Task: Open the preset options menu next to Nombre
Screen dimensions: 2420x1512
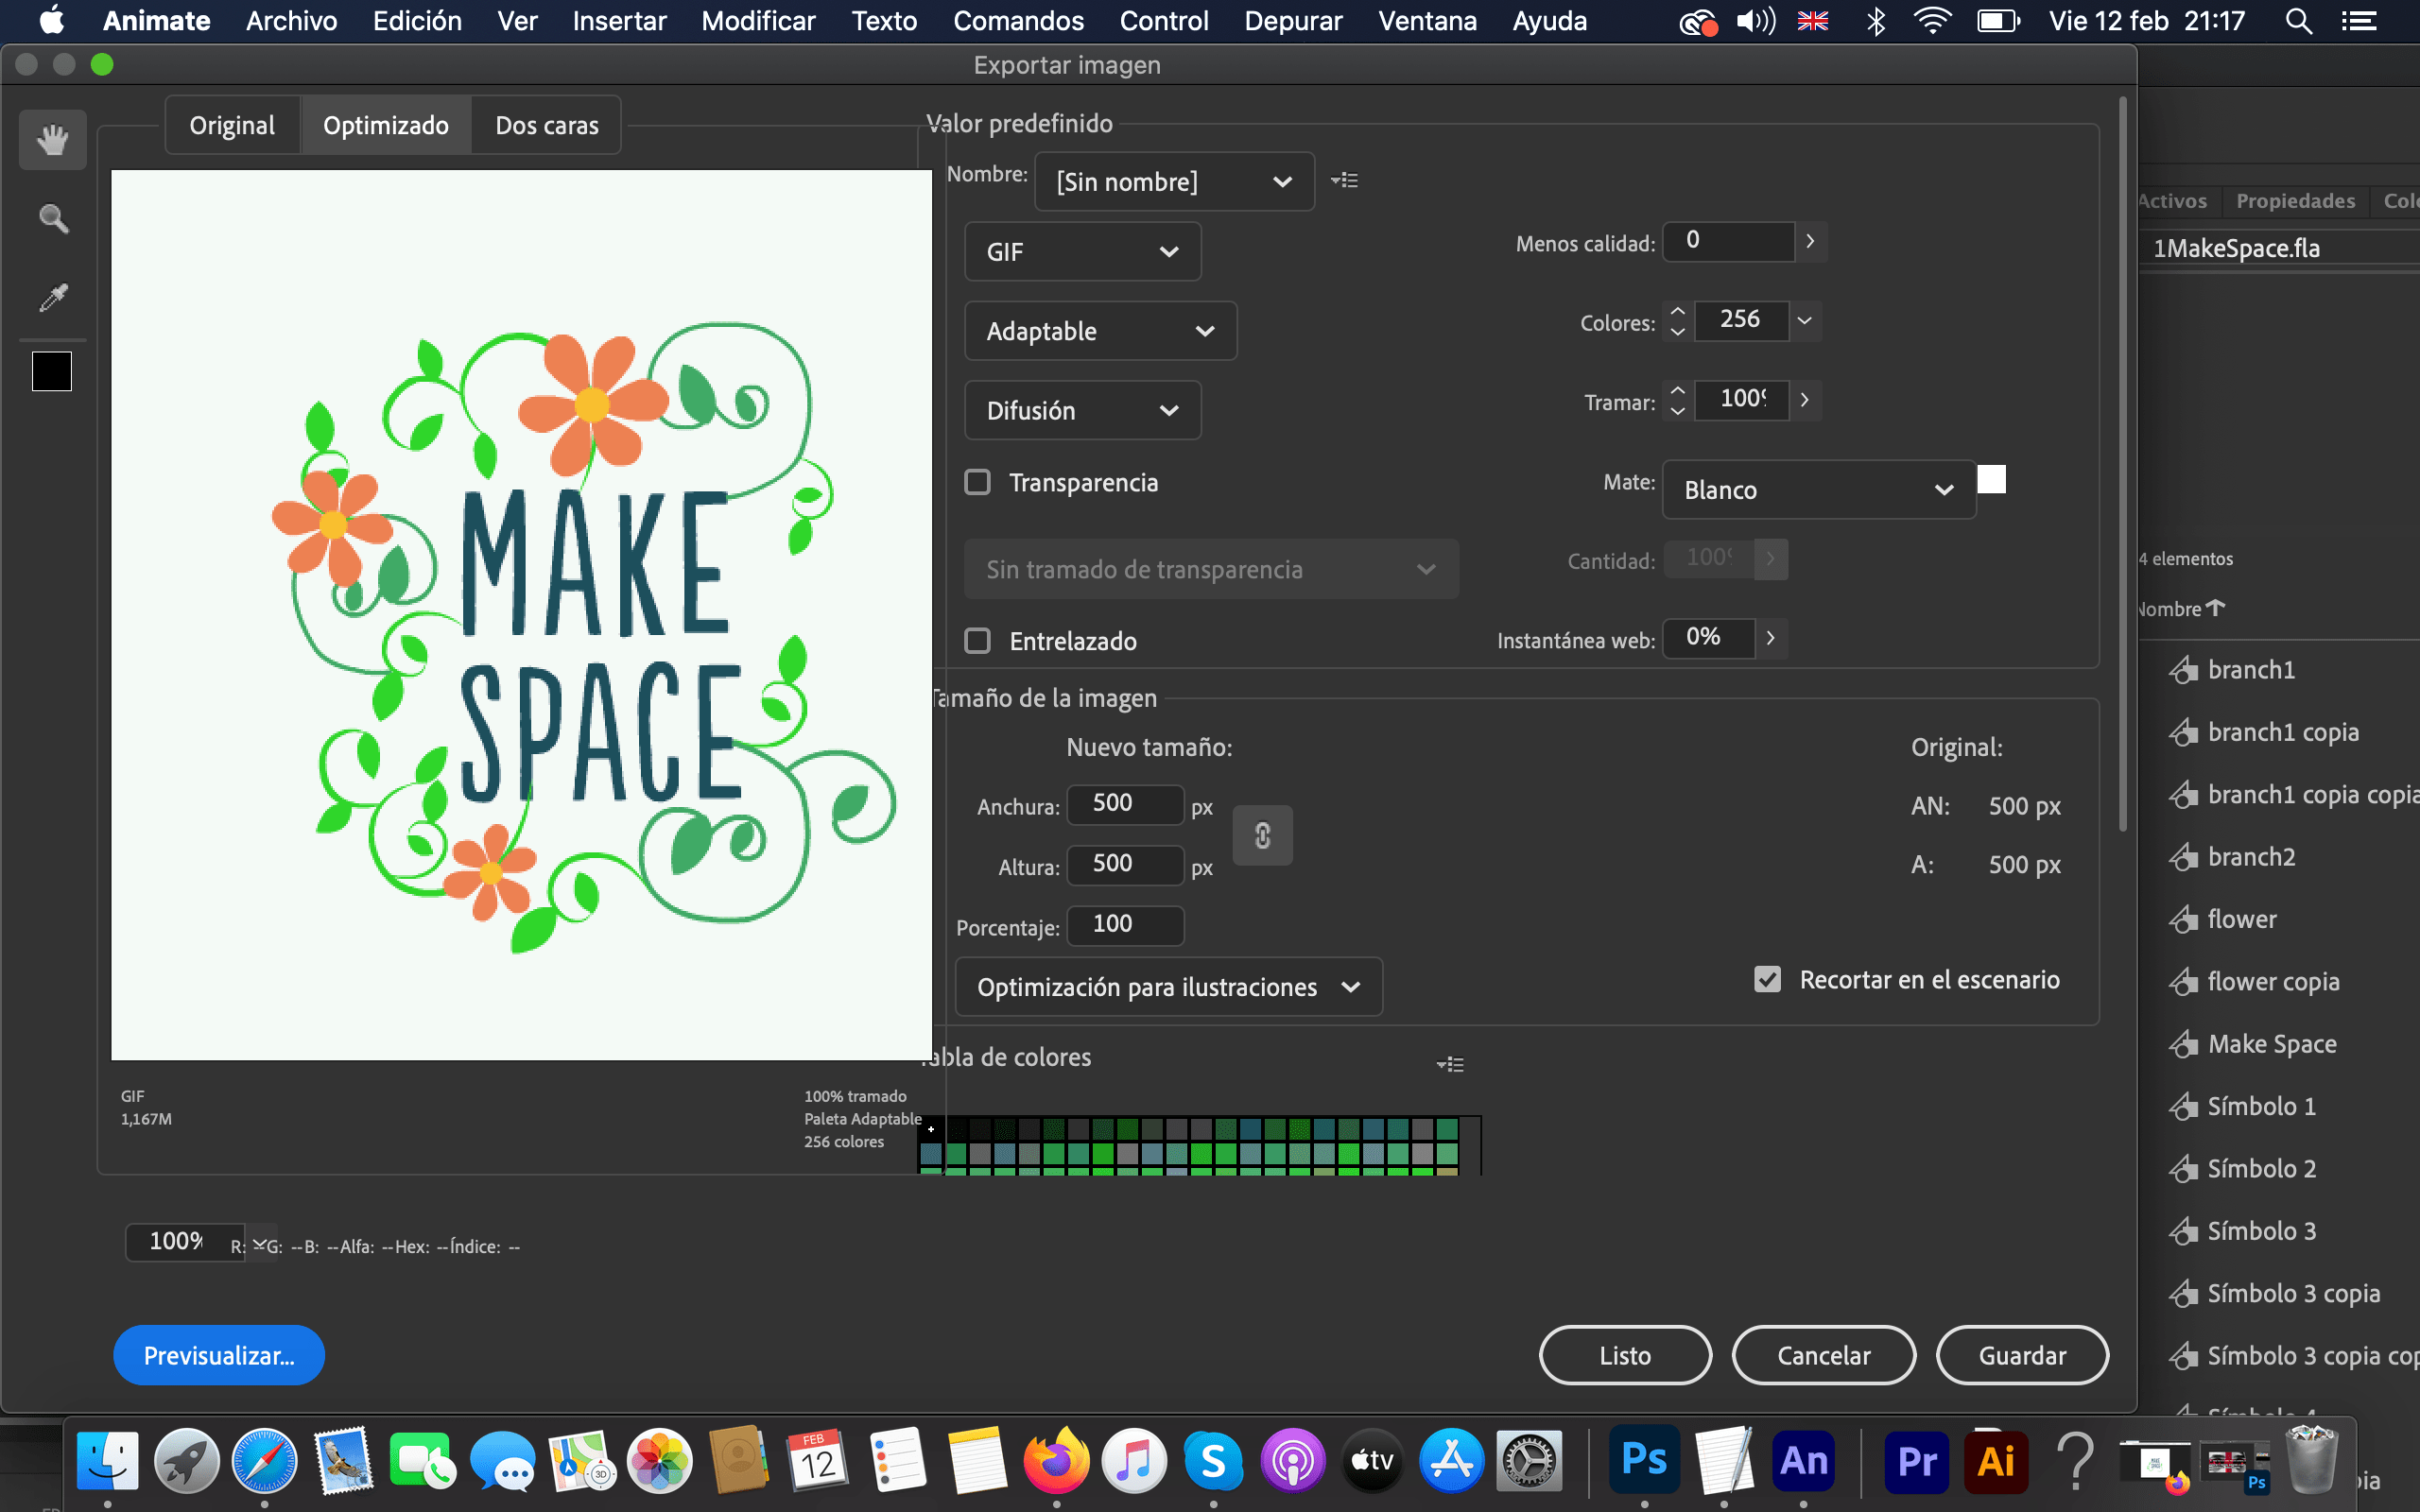Action: (x=1345, y=181)
